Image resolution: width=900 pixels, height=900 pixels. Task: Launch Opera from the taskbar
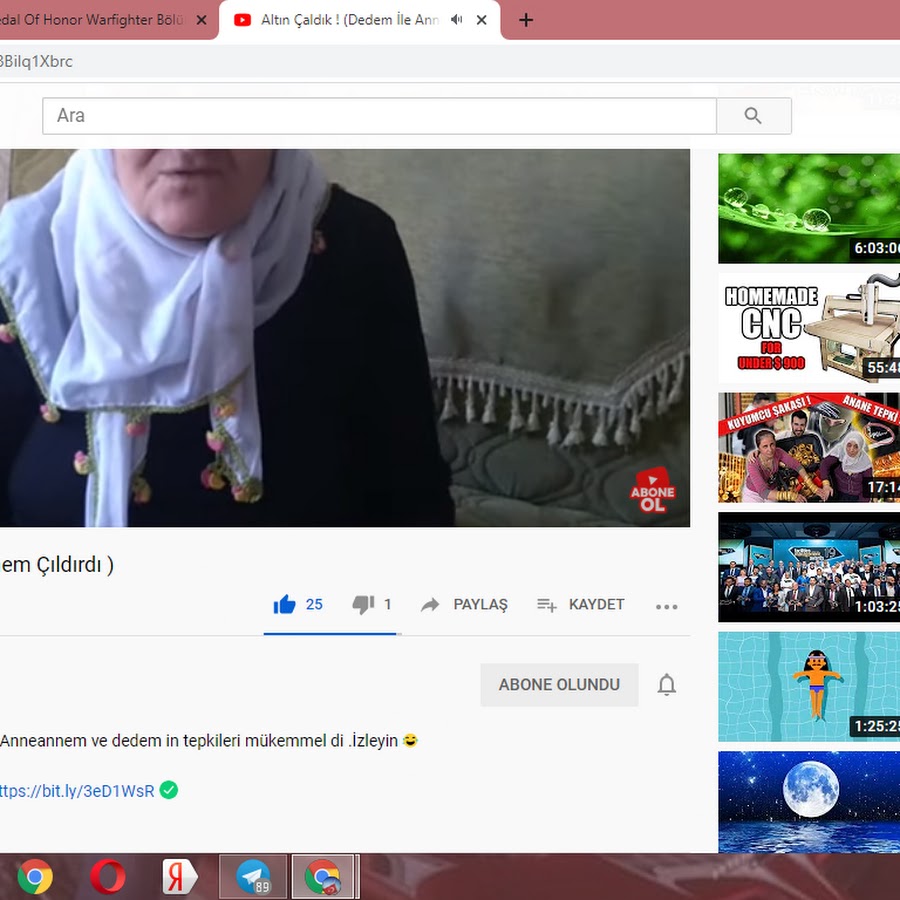(108, 877)
